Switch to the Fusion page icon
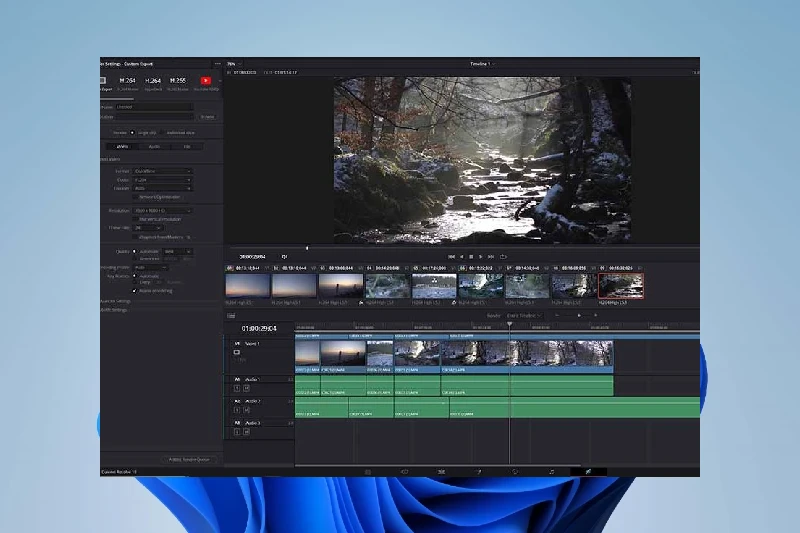 (478, 472)
